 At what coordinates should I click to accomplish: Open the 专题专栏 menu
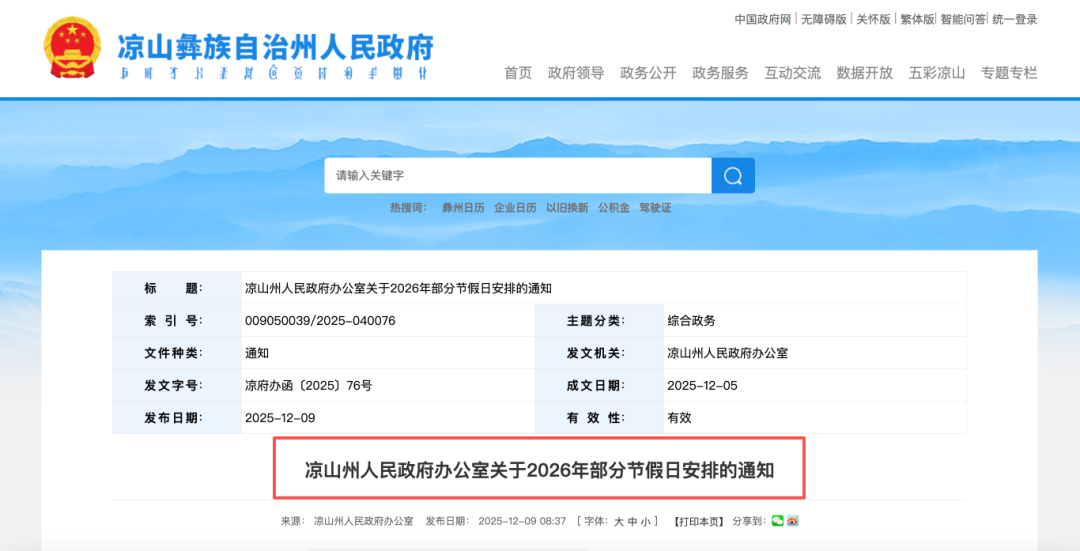(x=1009, y=73)
